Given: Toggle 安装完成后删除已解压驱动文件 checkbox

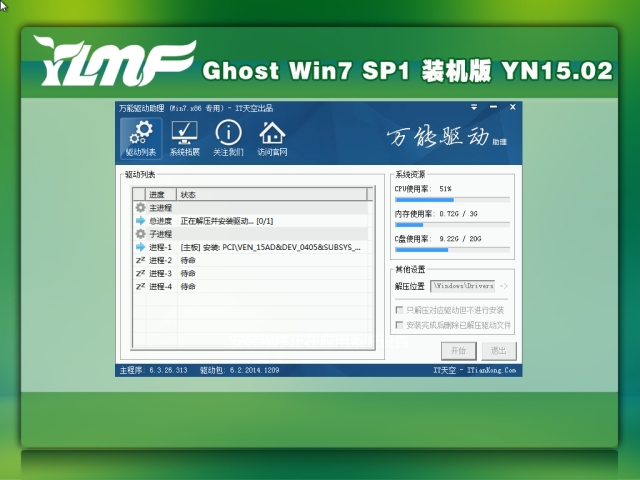Looking at the screenshot, I should pyautogui.click(x=400, y=325).
